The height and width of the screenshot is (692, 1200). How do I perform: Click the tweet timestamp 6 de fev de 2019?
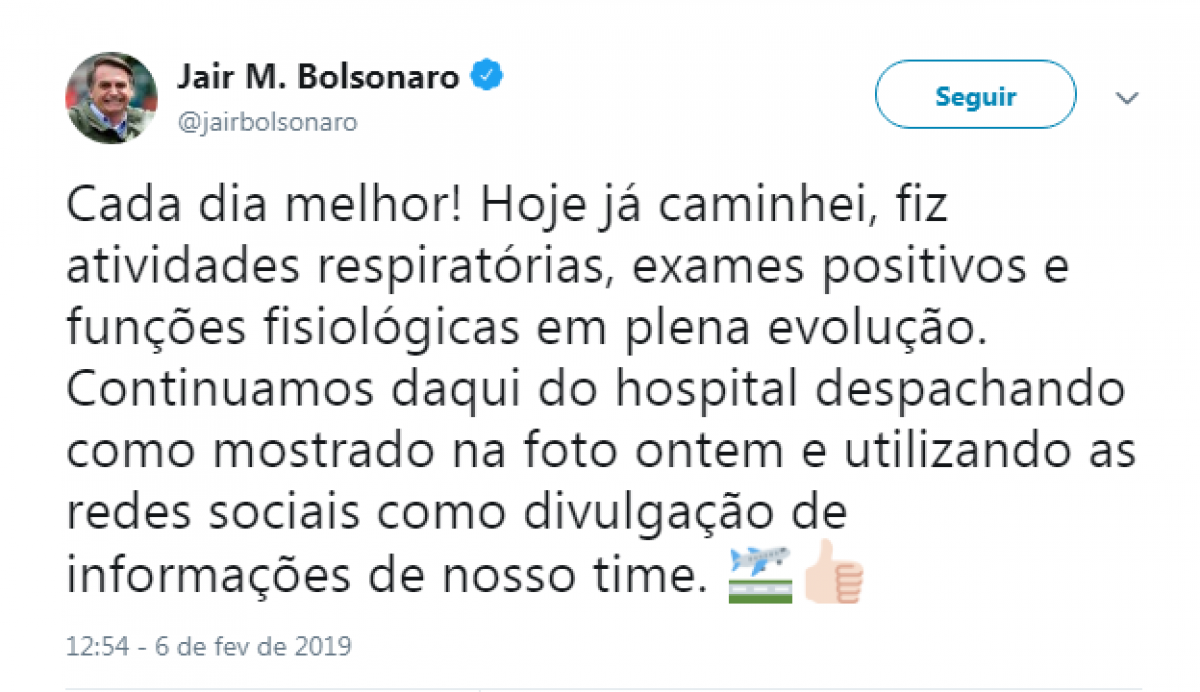click(209, 646)
